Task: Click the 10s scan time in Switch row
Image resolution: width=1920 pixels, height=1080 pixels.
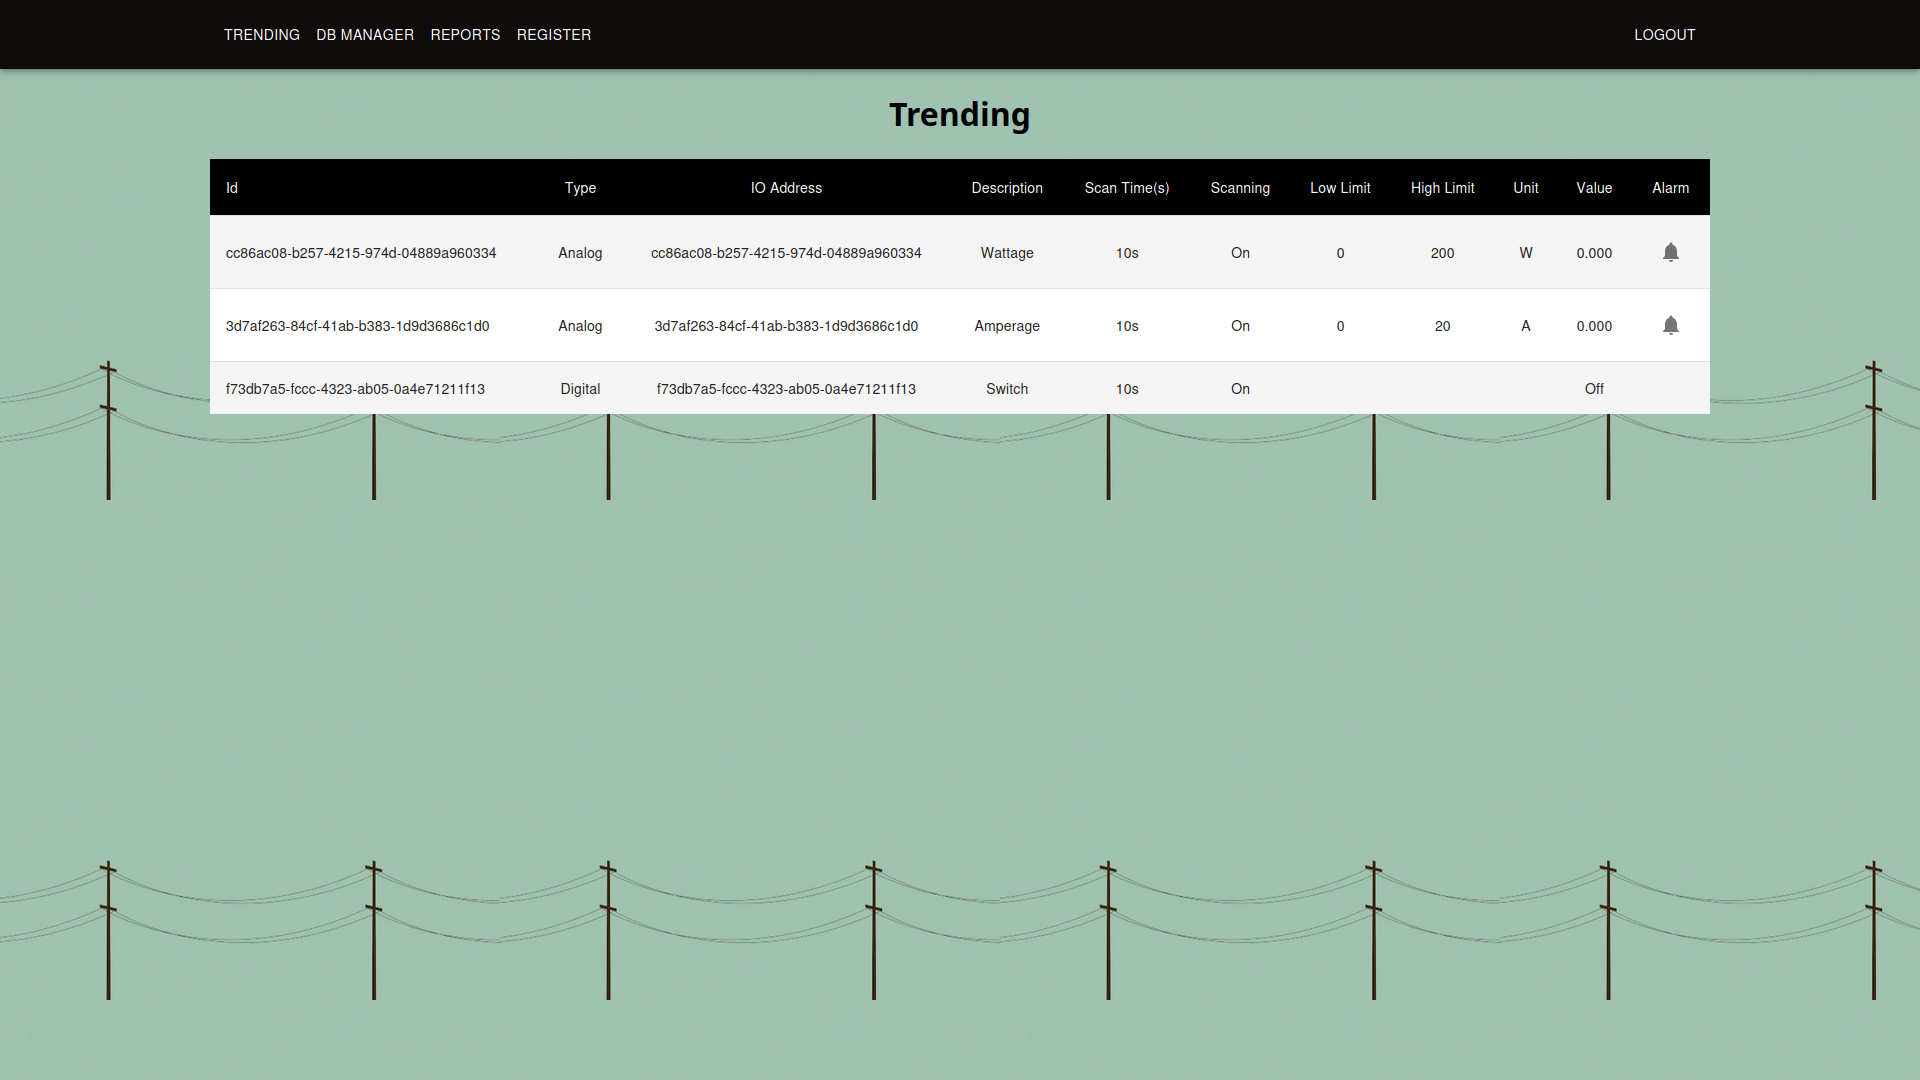Action: click(1127, 389)
